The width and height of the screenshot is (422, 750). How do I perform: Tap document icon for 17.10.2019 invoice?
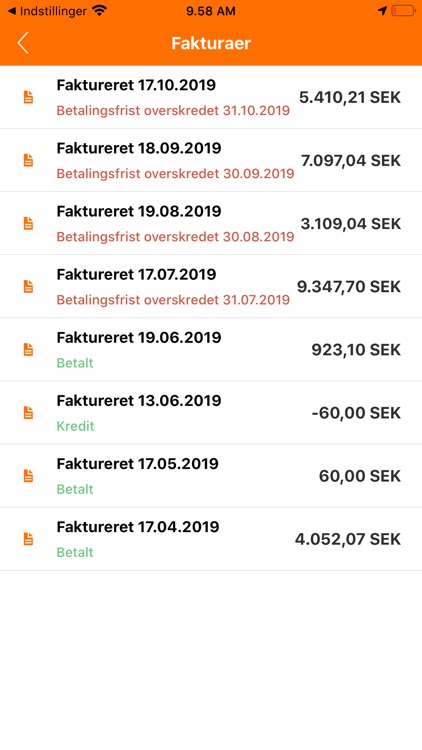(29, 97)
